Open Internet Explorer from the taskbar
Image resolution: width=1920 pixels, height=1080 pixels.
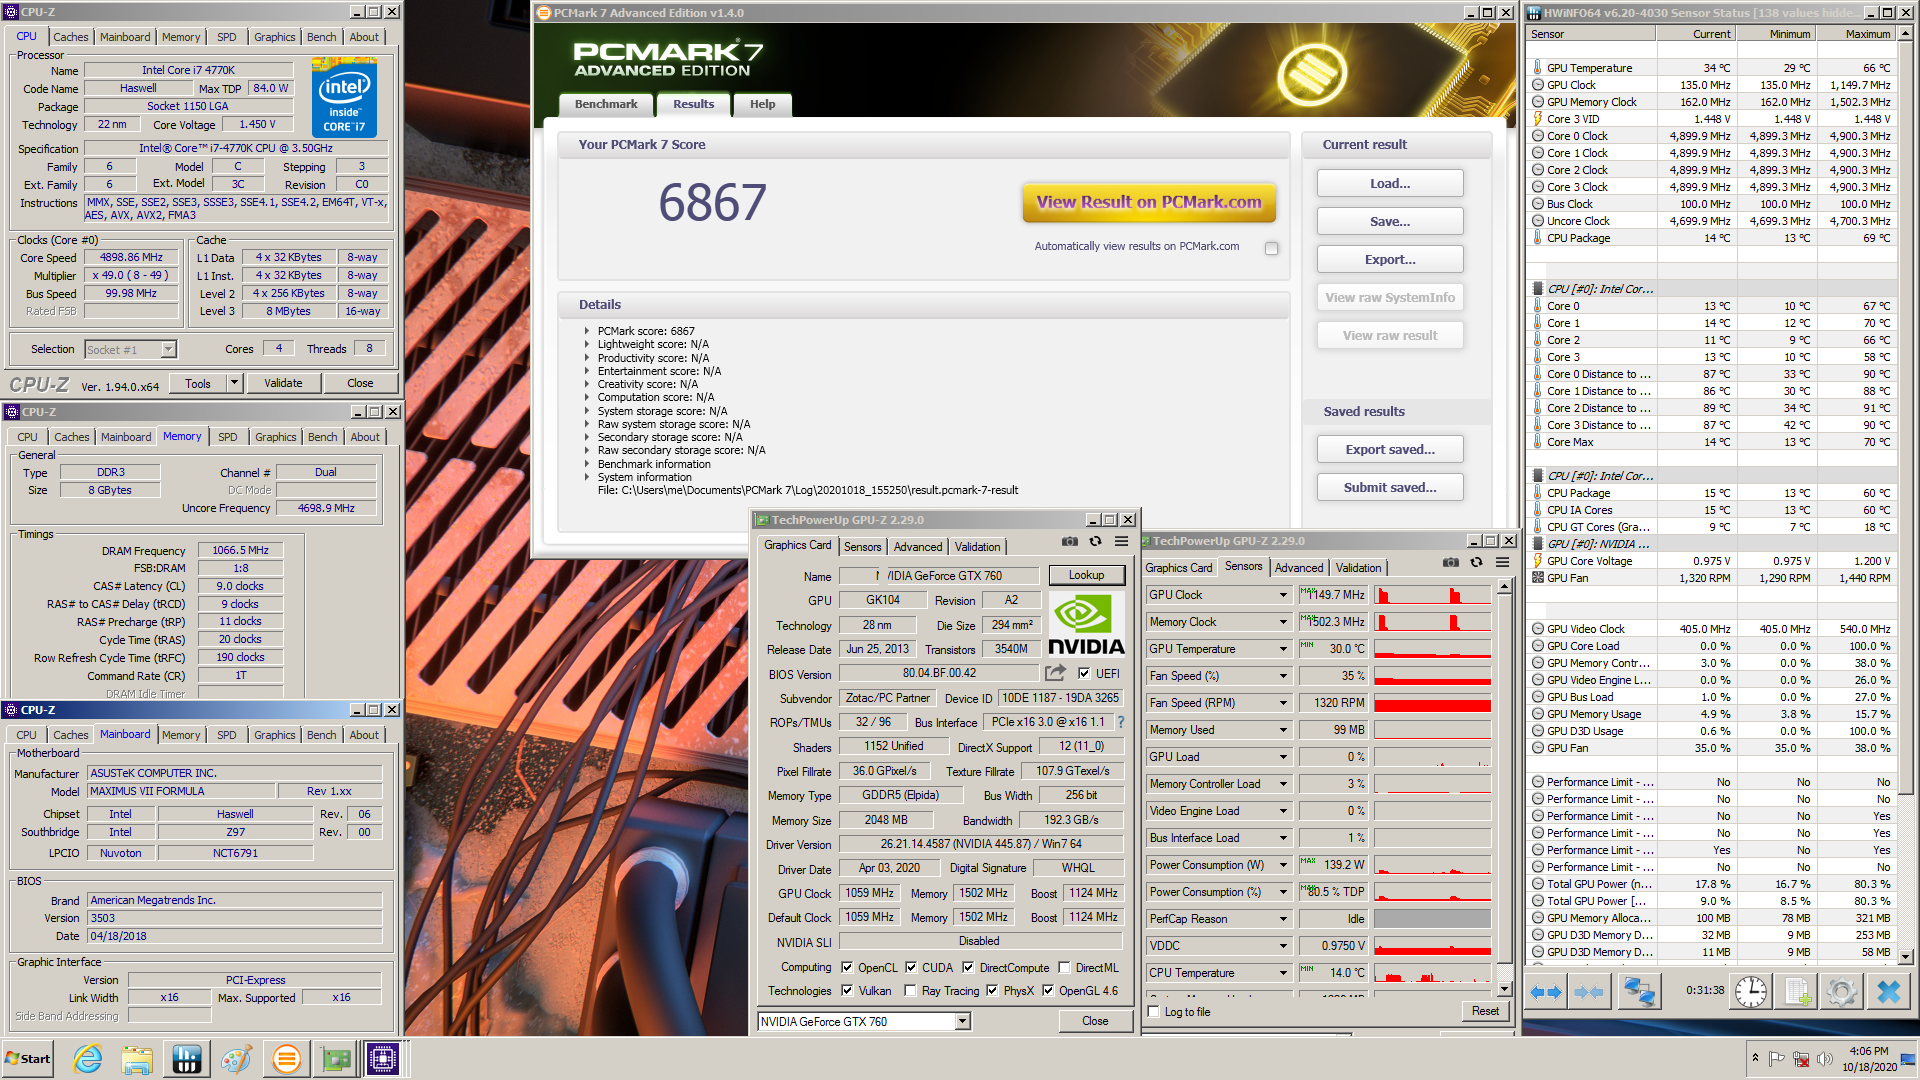tap(88, 1059)
